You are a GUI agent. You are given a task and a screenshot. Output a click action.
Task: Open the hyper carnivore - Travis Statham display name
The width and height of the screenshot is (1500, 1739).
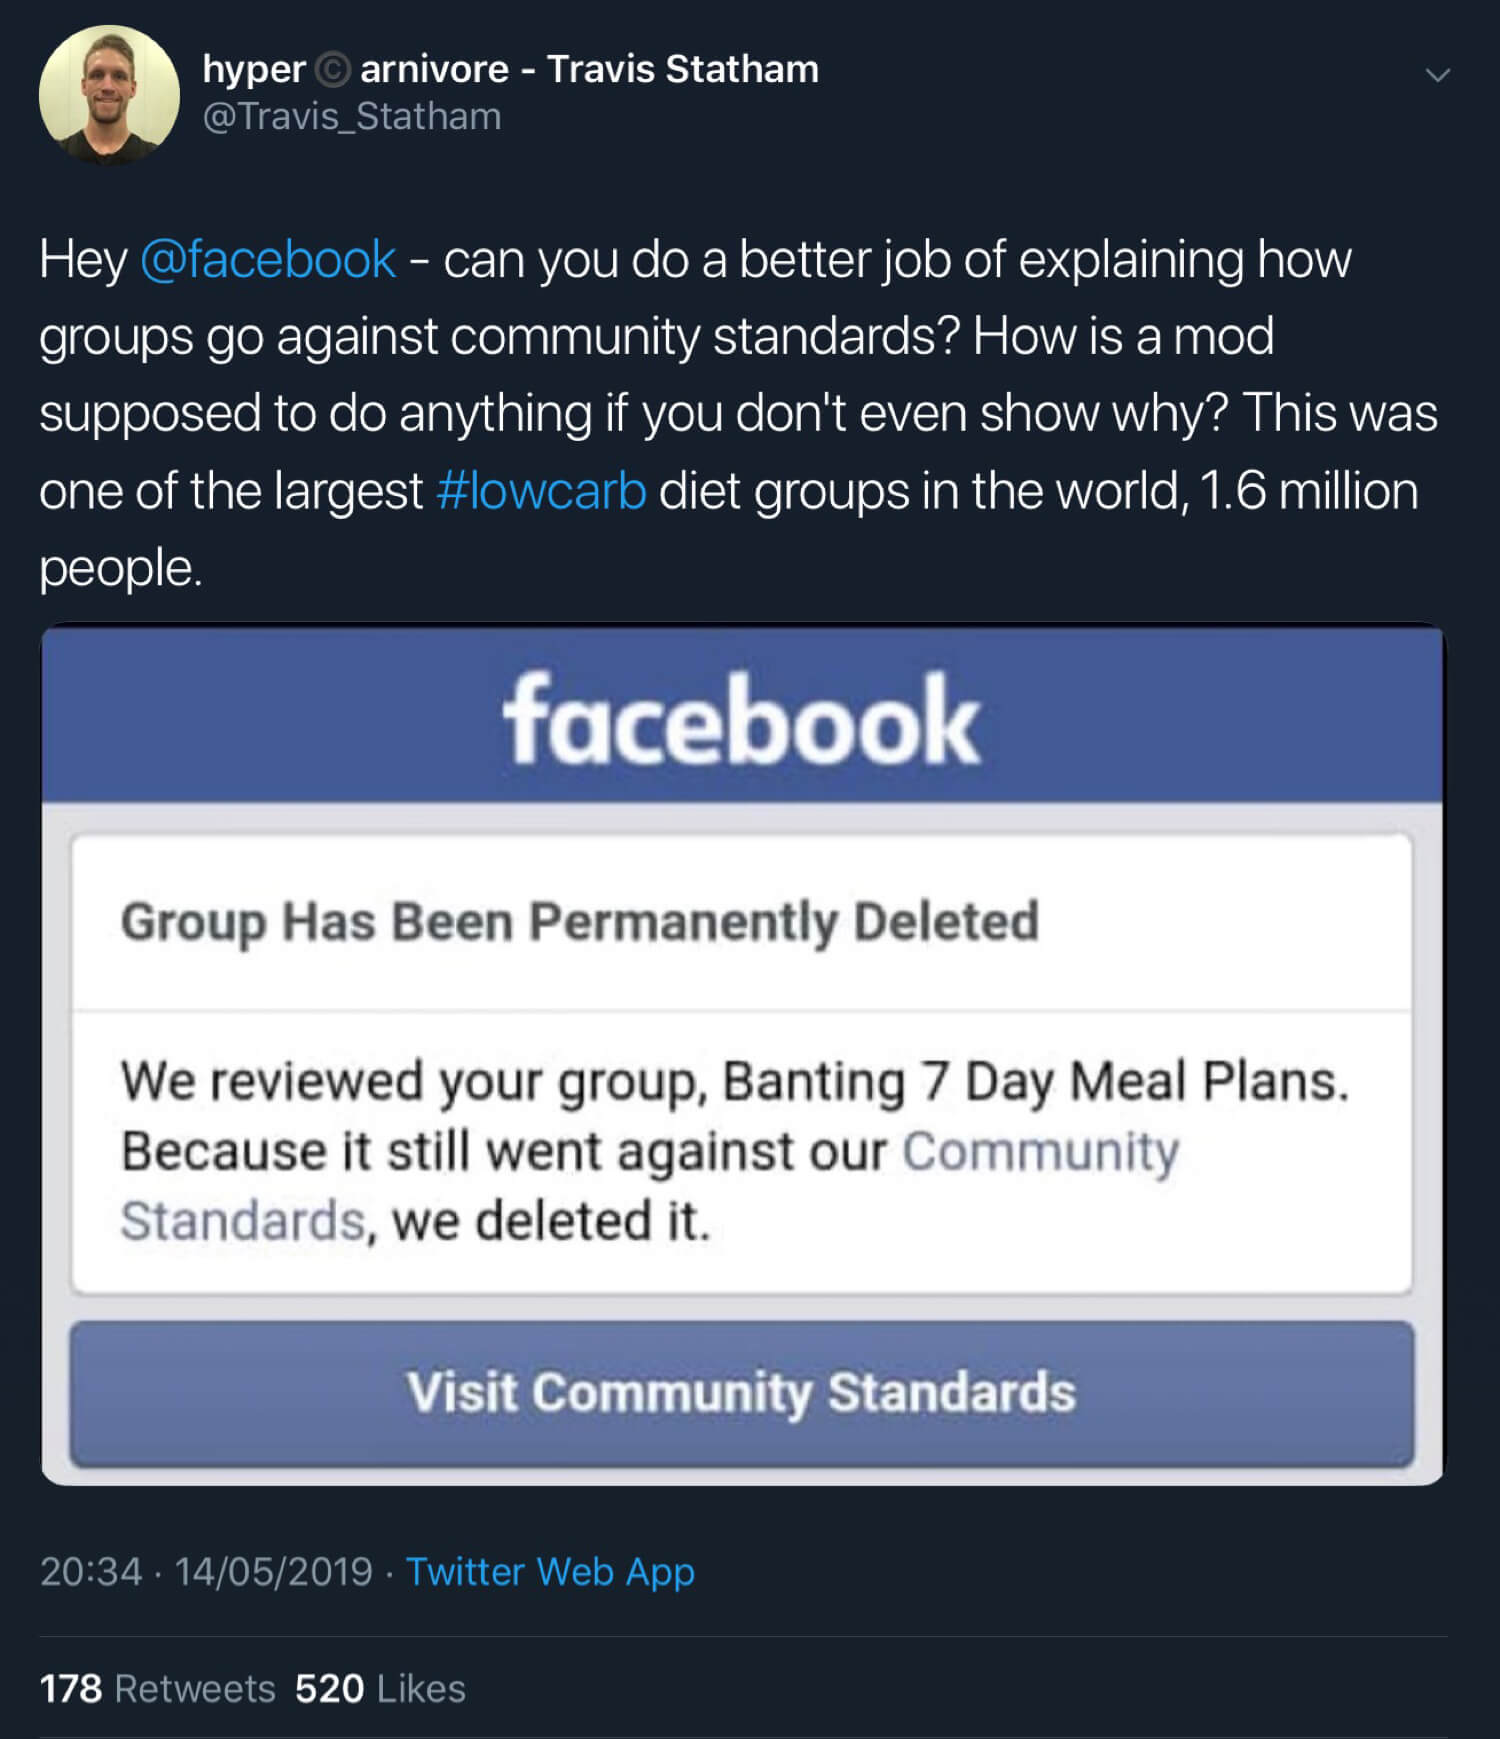[510, 69]
